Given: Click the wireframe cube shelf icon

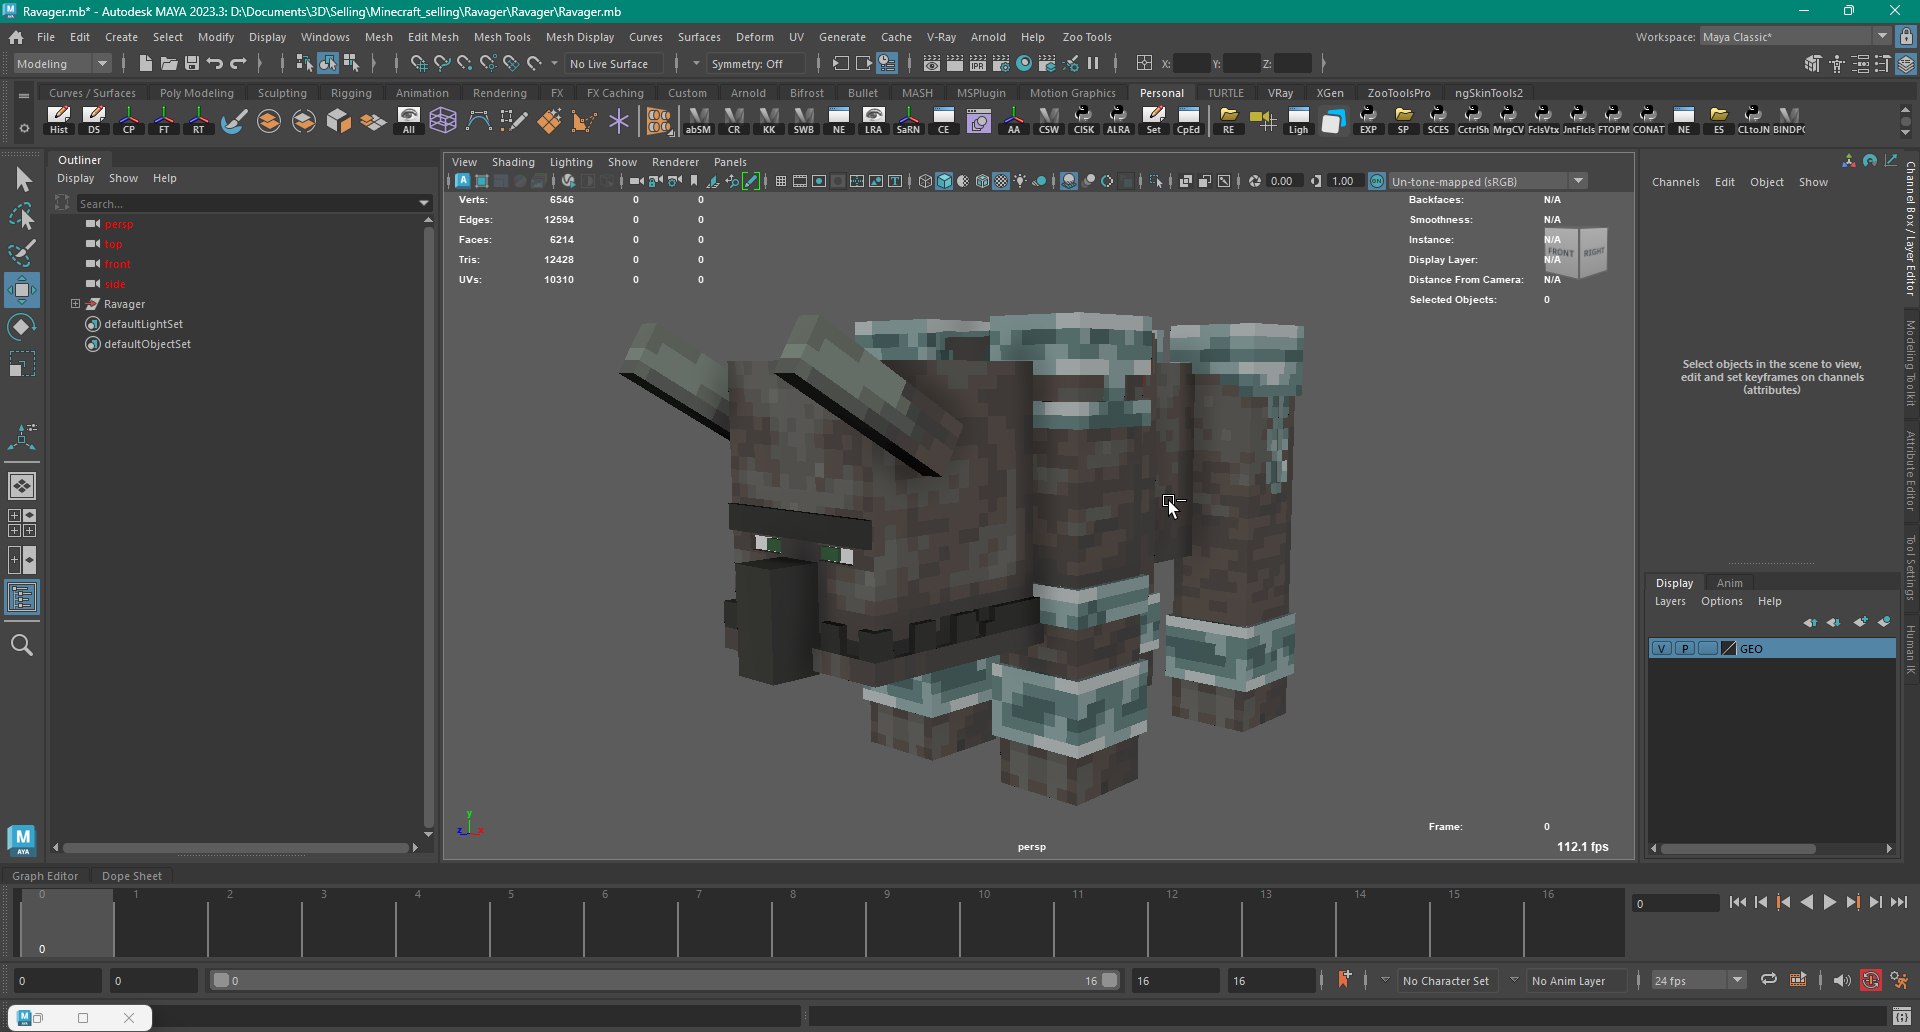Looking at the screenshot, I should click(x=443, y=121).
